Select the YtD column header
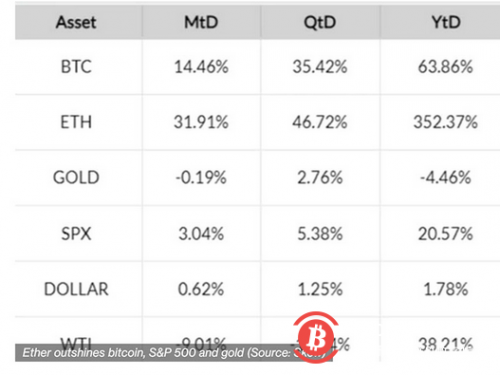 [x=446, y=22]
